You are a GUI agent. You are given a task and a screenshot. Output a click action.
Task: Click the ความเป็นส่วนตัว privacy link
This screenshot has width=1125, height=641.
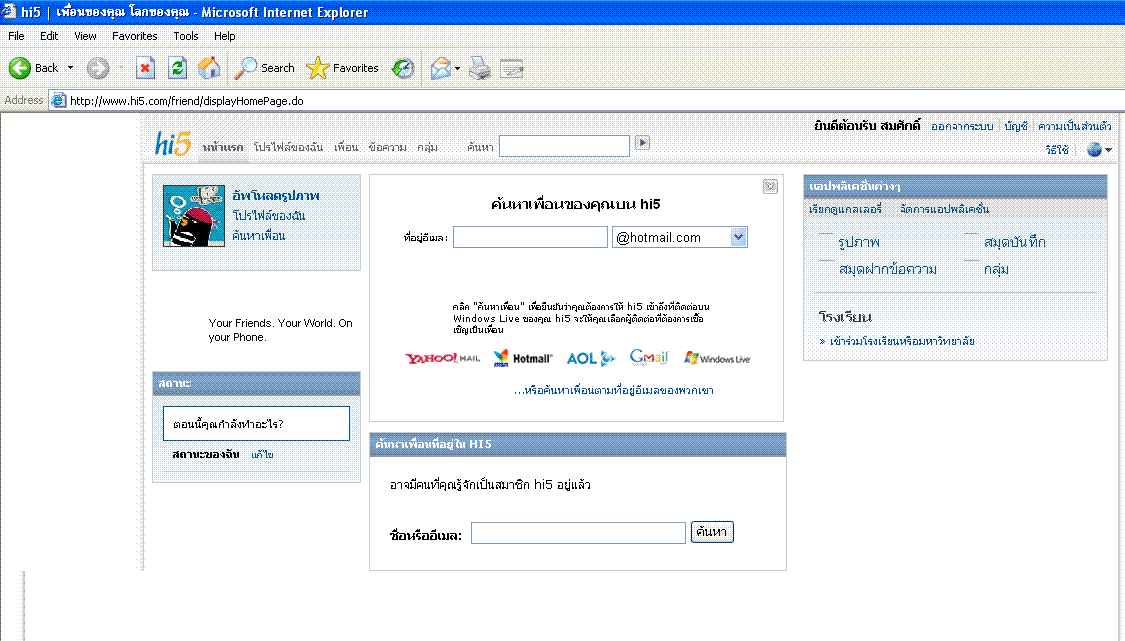click(x=1075, y=126)
